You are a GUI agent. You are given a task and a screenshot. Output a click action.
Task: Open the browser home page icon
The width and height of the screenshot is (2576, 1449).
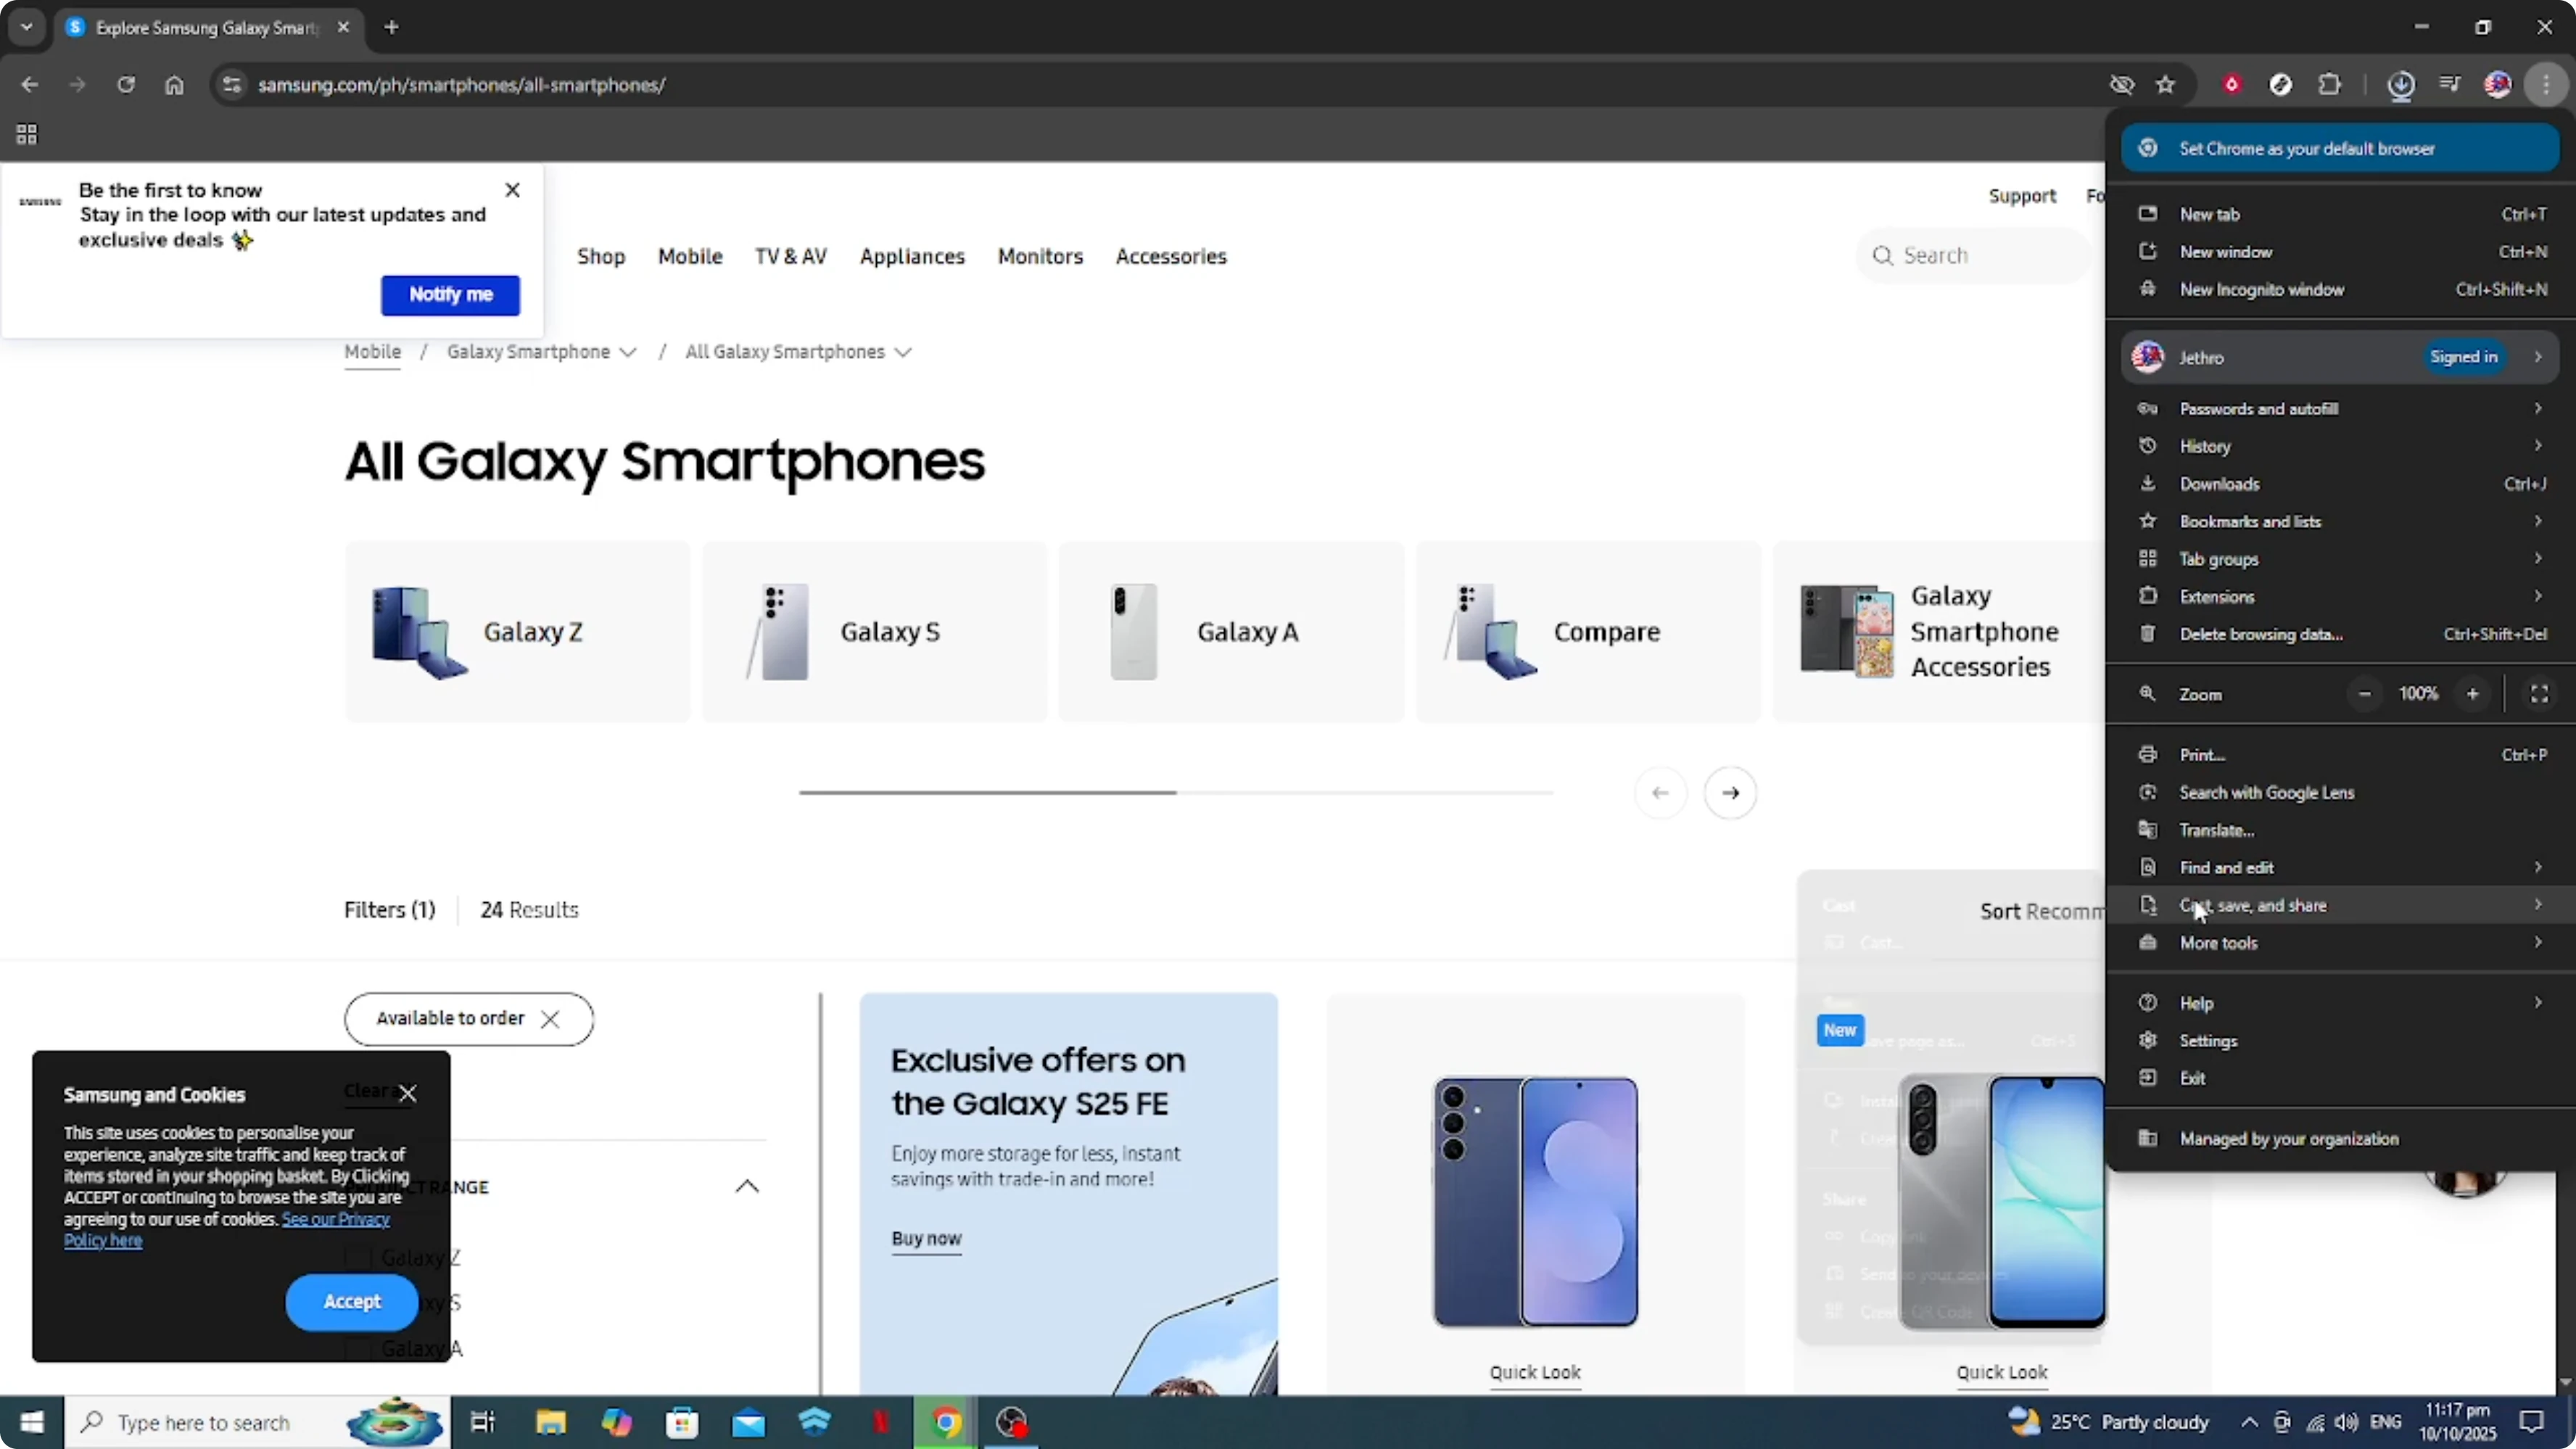(174, 85)
